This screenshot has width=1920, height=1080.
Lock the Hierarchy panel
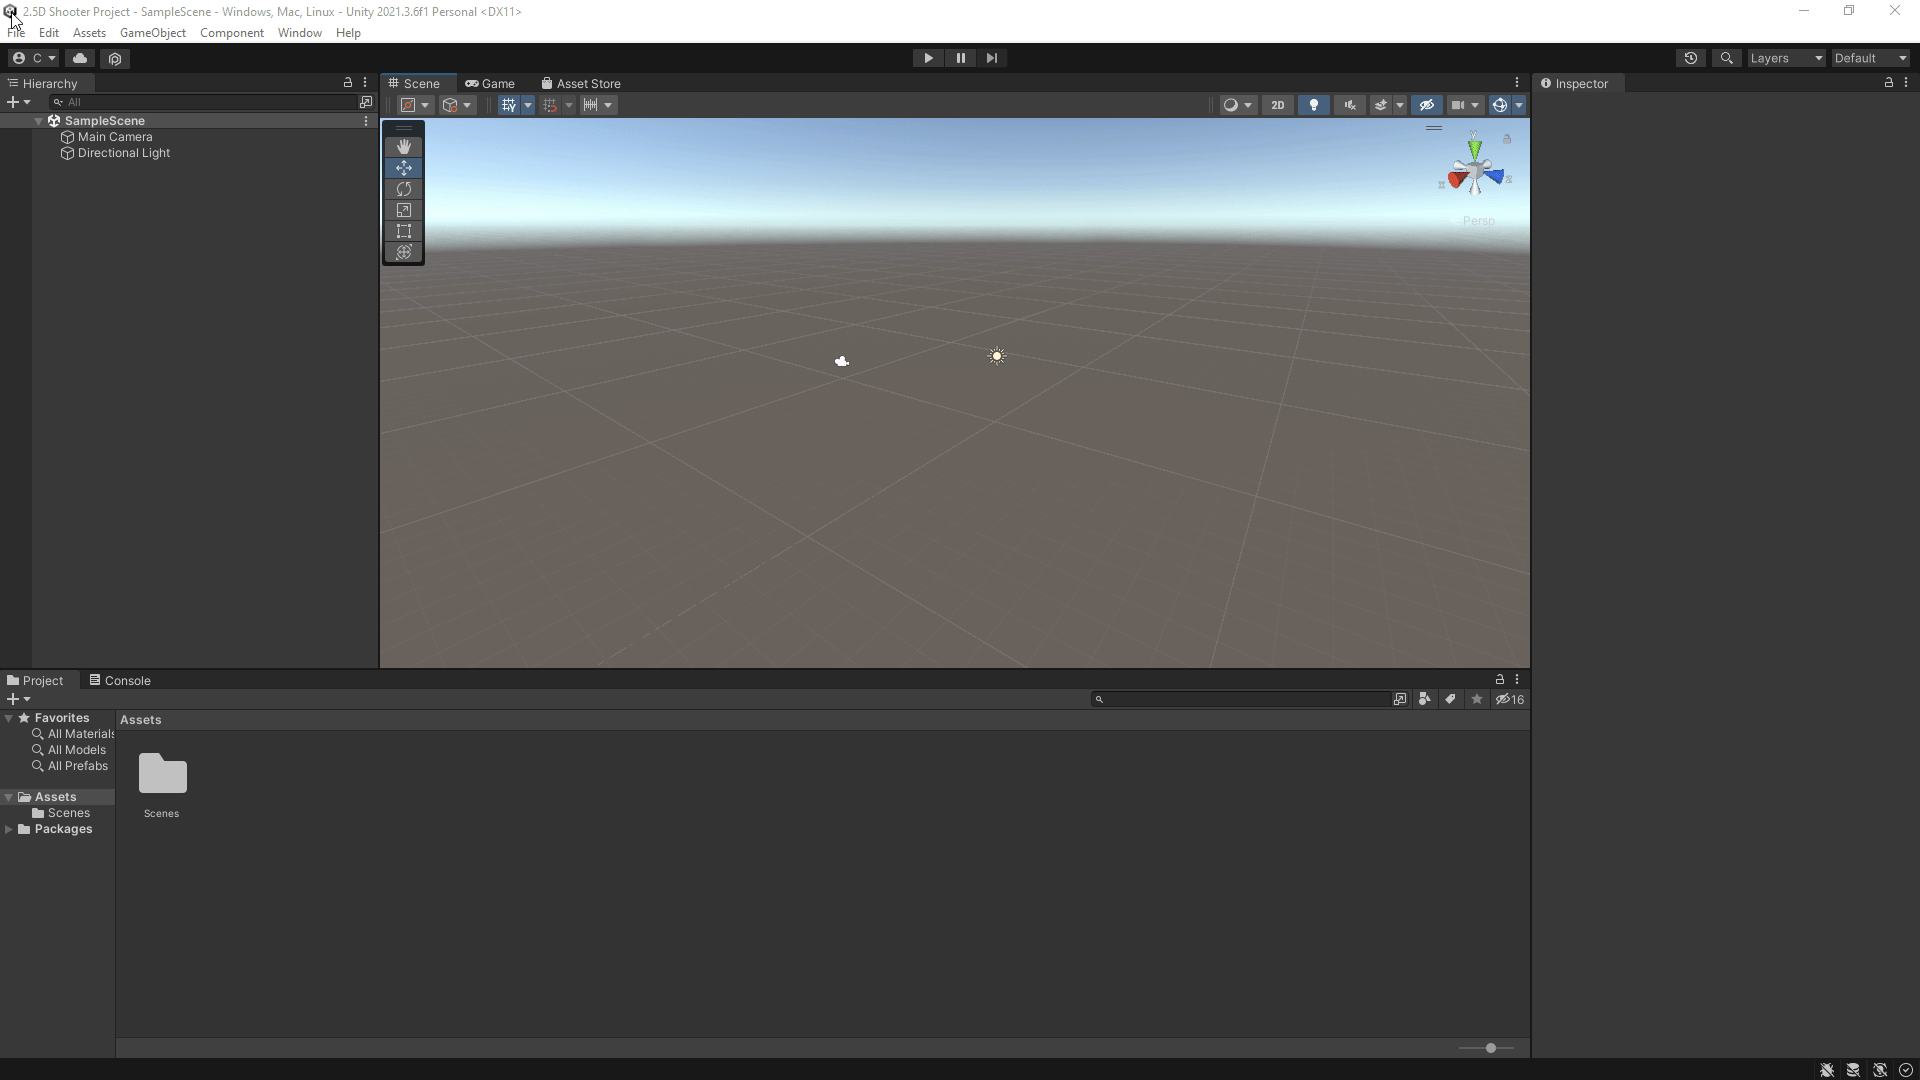(348, 83)
